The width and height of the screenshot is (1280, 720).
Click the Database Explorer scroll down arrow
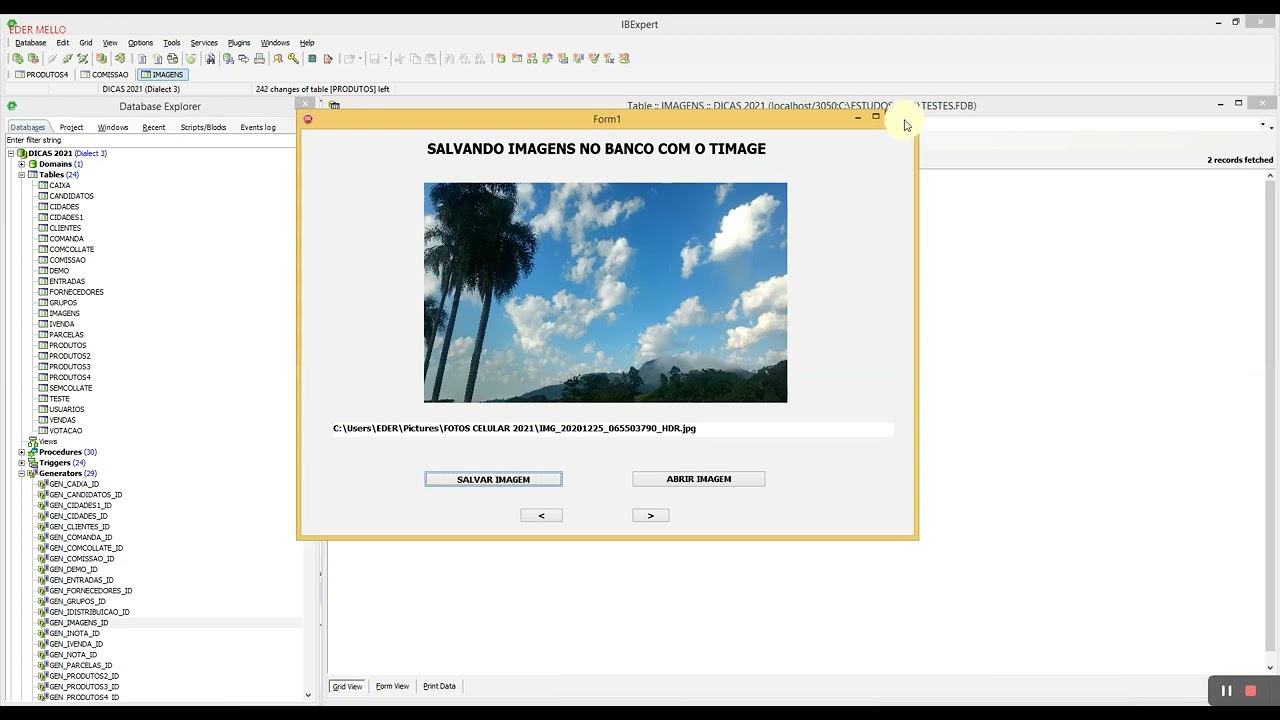pos(308,695)
